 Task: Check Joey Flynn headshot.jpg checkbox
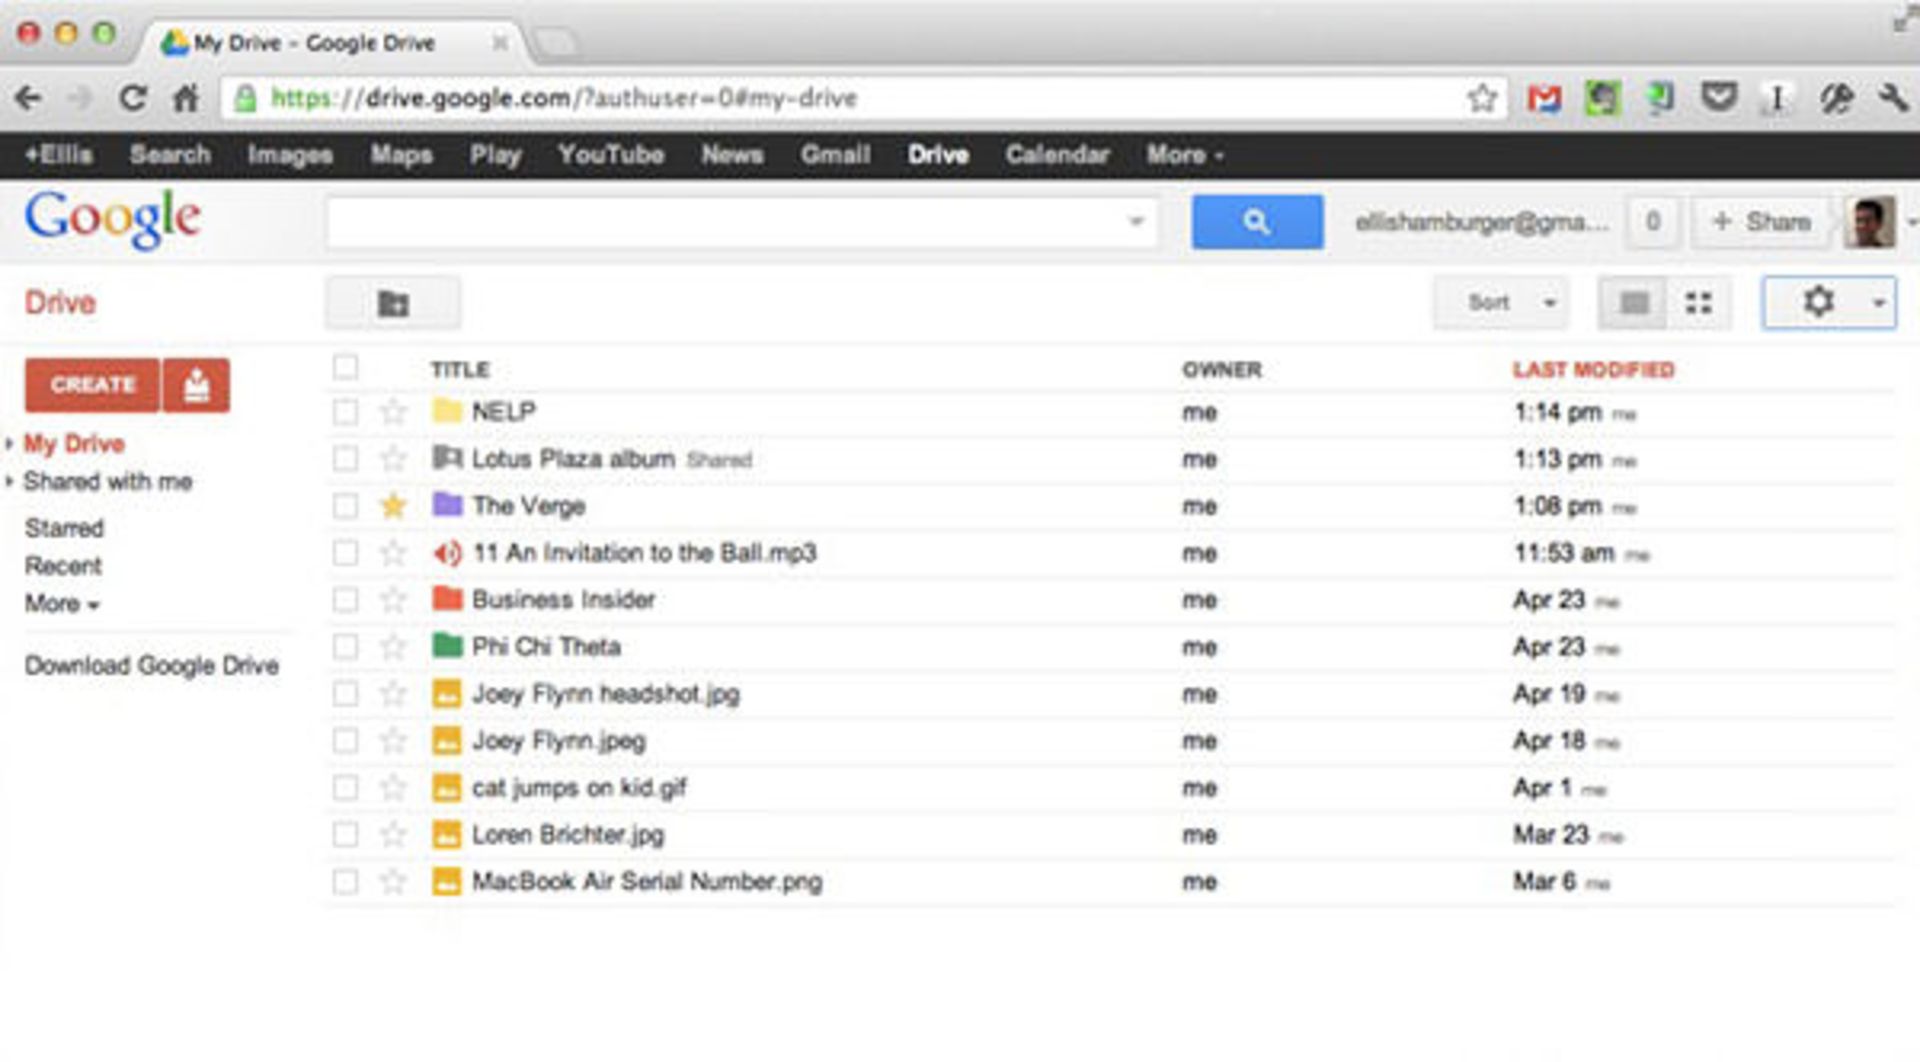(345, 694)
